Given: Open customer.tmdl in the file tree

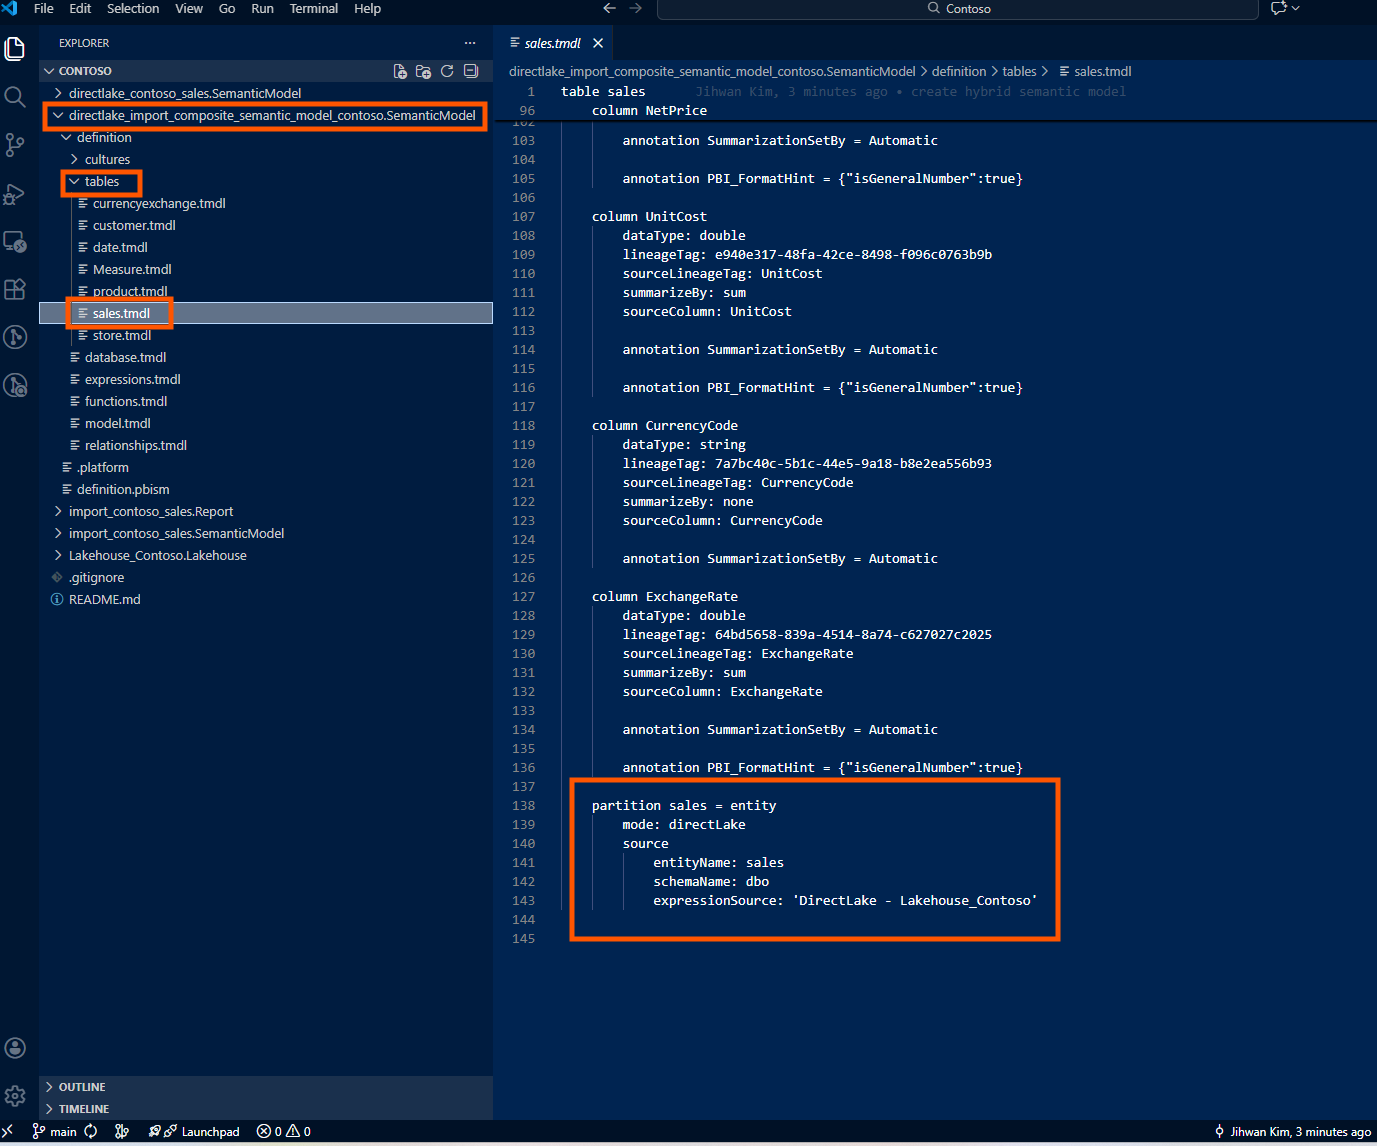Looking at the screenshot, I should click(x=266, y=225).
